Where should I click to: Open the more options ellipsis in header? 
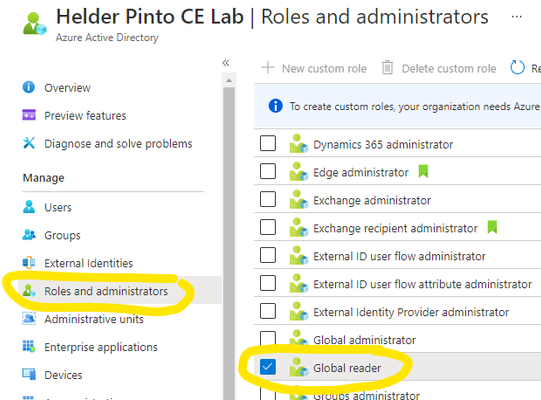(517, 17)
